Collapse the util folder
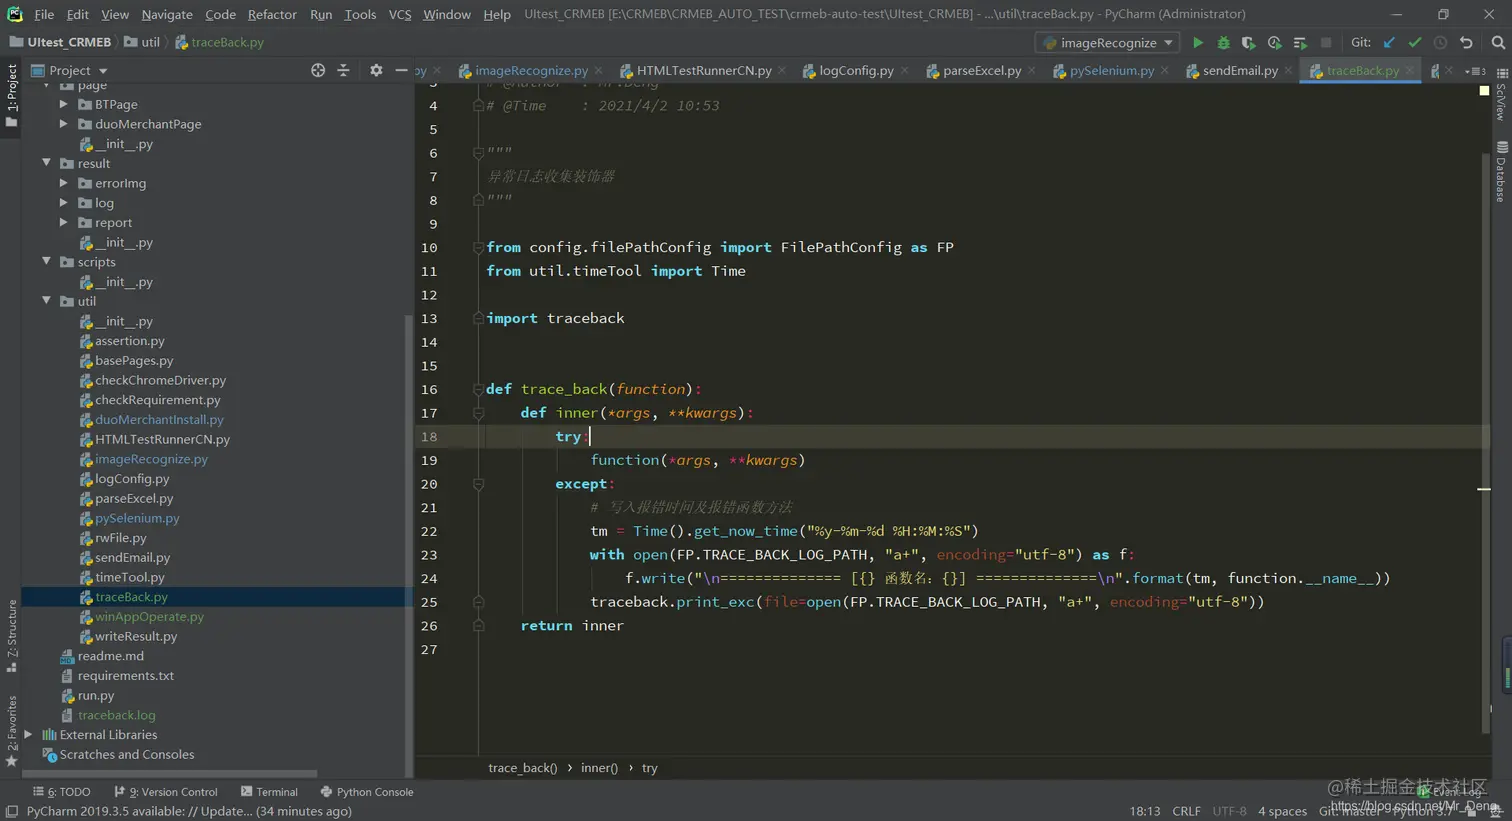This screenshot has width=1512, height=821. tap(46, 301)
